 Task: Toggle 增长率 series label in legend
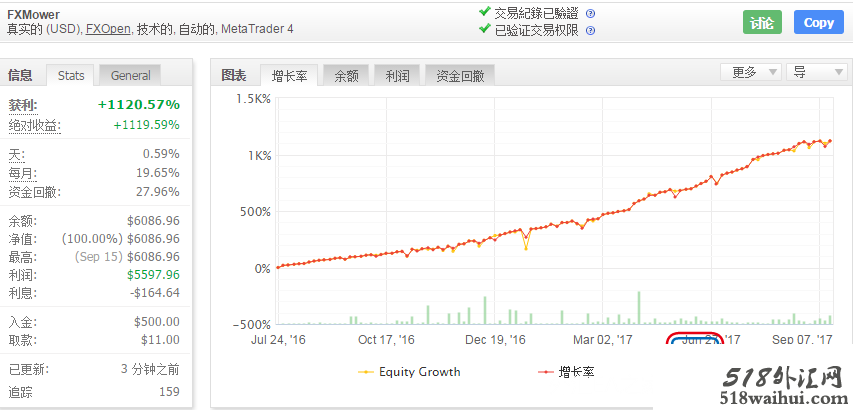578,372
